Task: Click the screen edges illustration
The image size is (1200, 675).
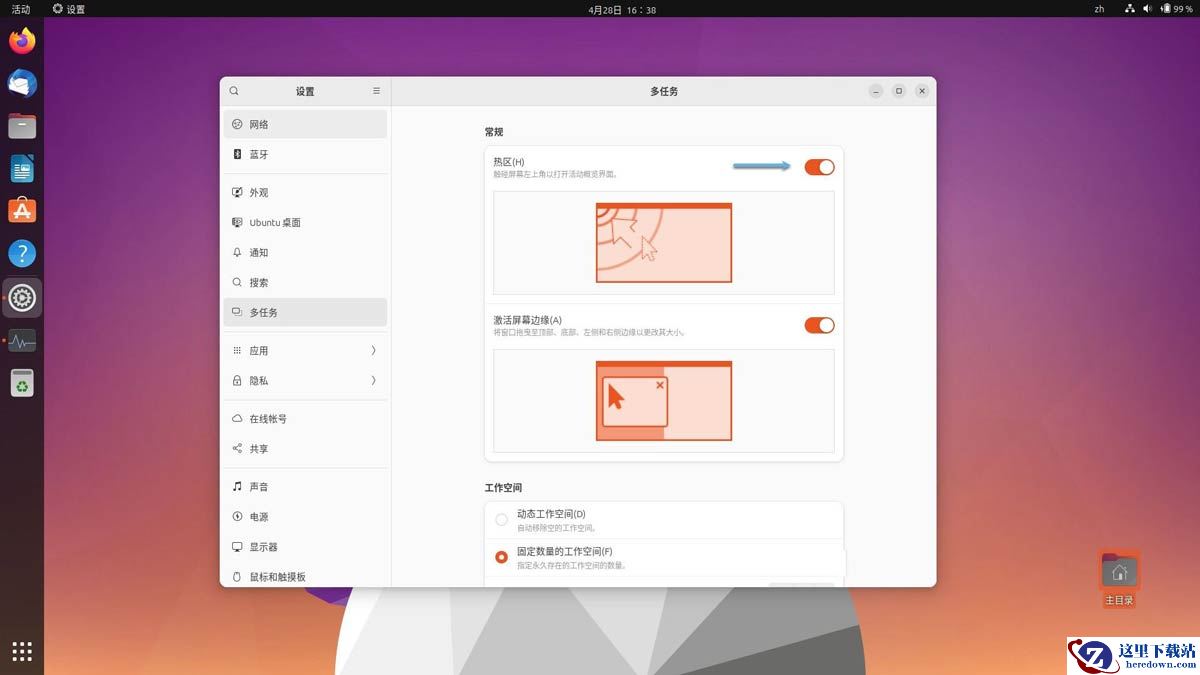Action: (664, 401)
